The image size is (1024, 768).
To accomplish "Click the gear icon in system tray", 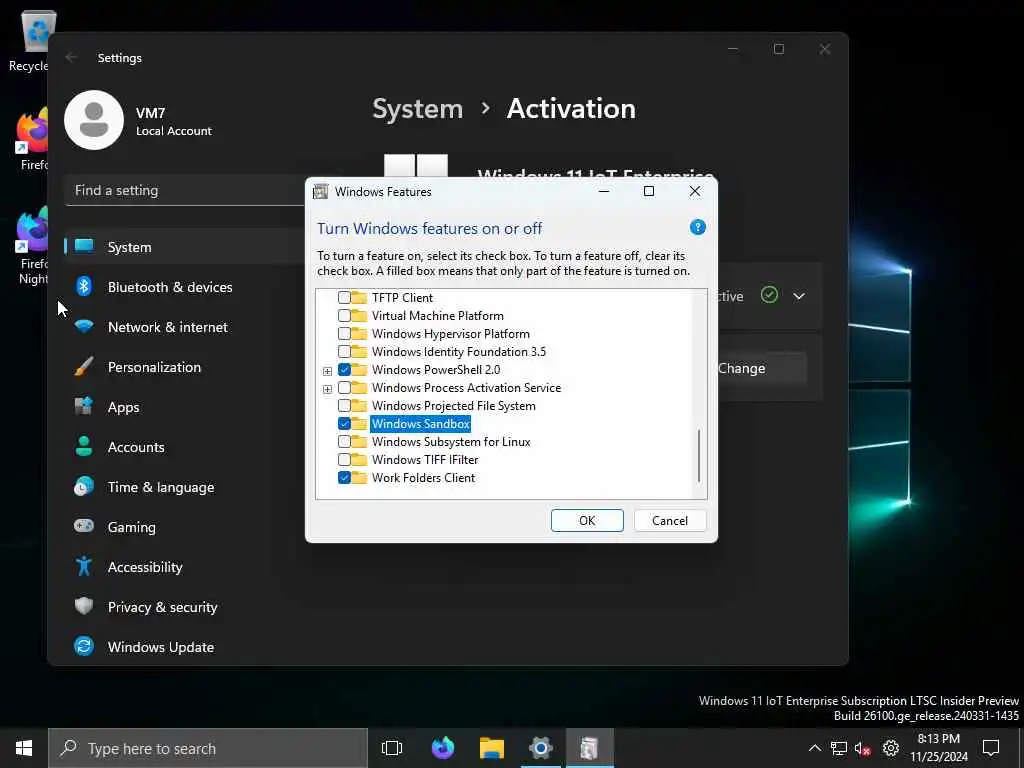I will [x=891, y=748].
